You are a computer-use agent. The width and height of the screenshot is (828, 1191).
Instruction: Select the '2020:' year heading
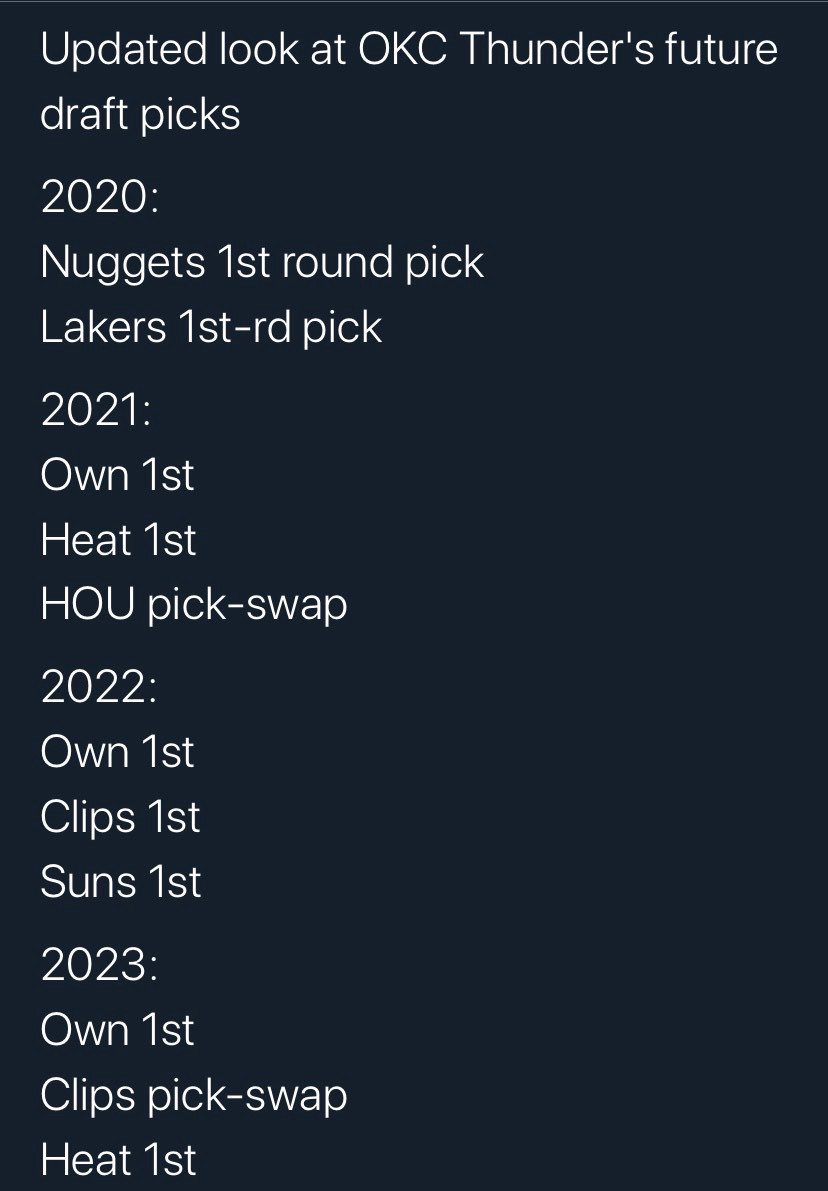click(x=100, y=196)
